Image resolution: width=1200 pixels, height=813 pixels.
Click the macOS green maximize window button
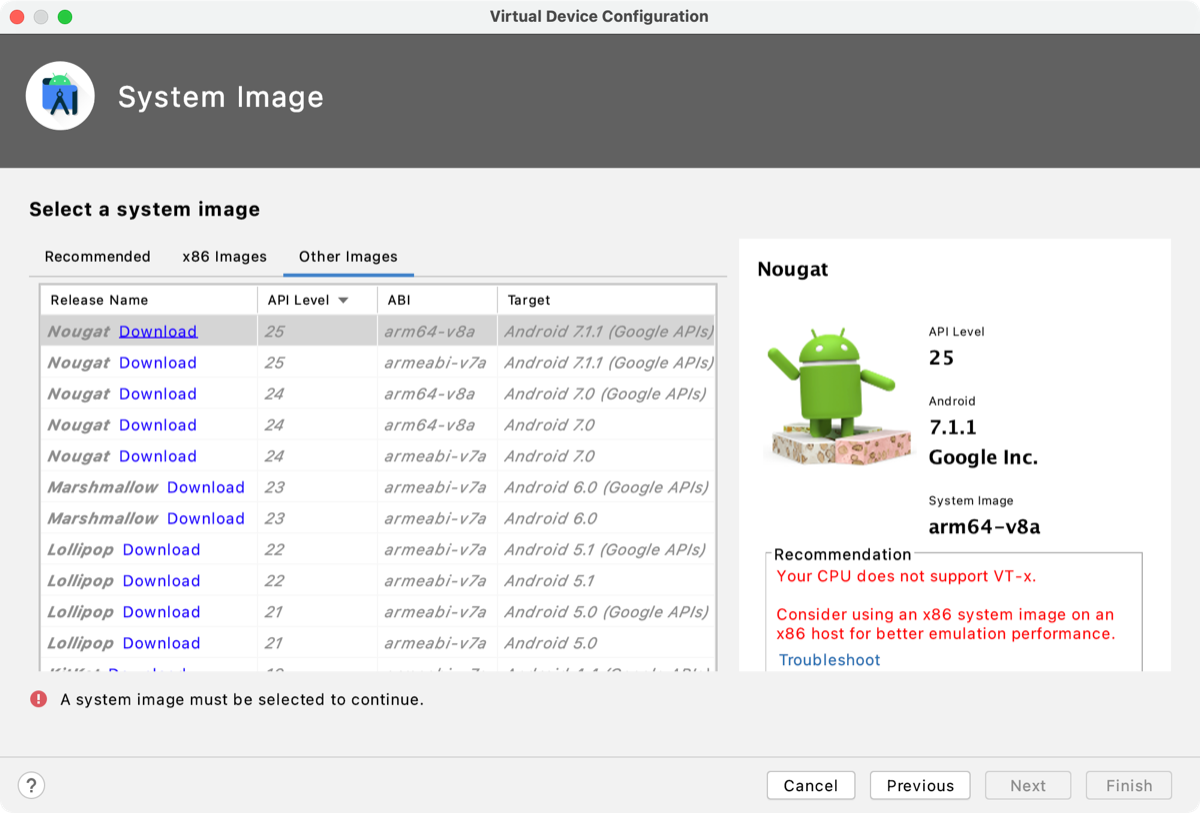tap(65, 17)
